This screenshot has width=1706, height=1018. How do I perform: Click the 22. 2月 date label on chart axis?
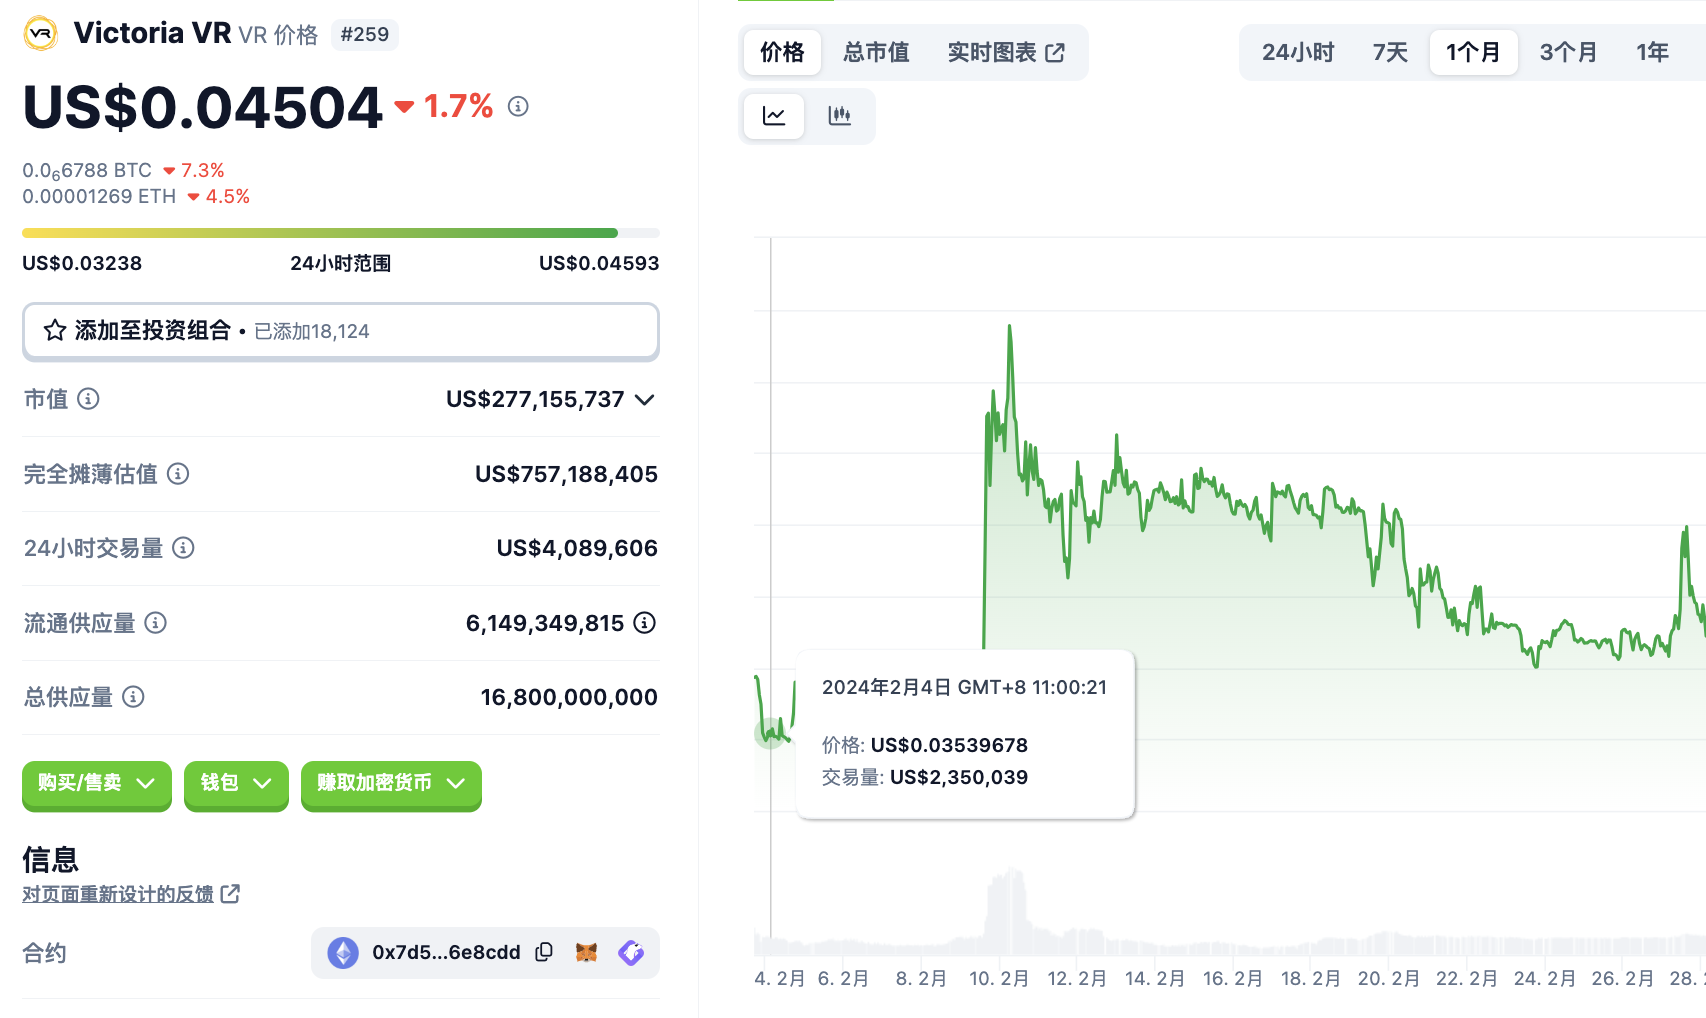1466,978
